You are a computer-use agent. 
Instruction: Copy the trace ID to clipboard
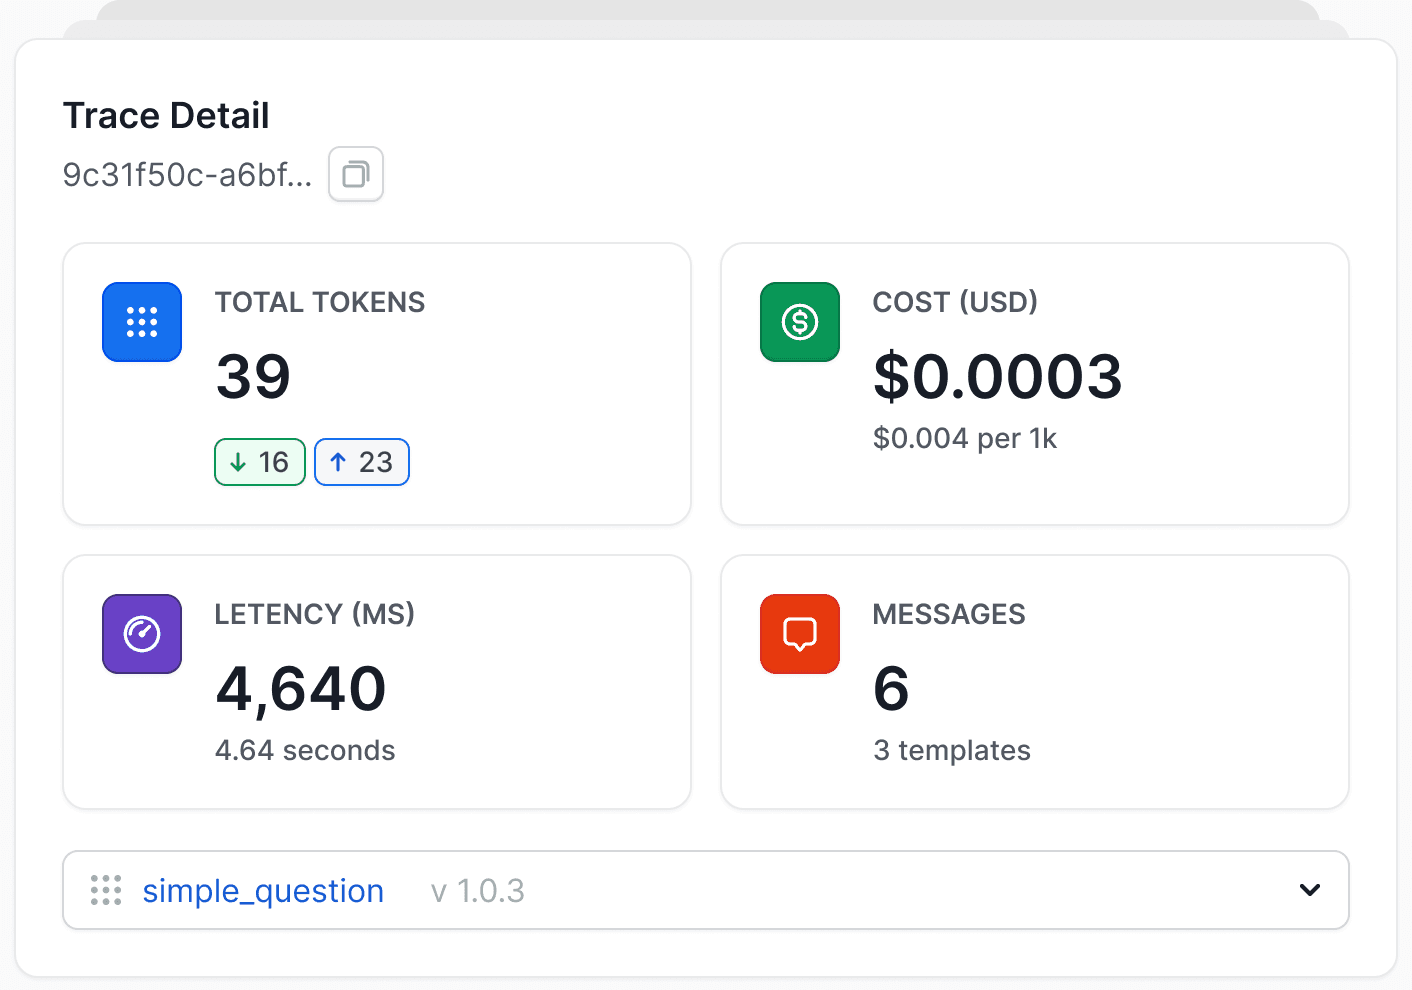click(x=356, y=175)
